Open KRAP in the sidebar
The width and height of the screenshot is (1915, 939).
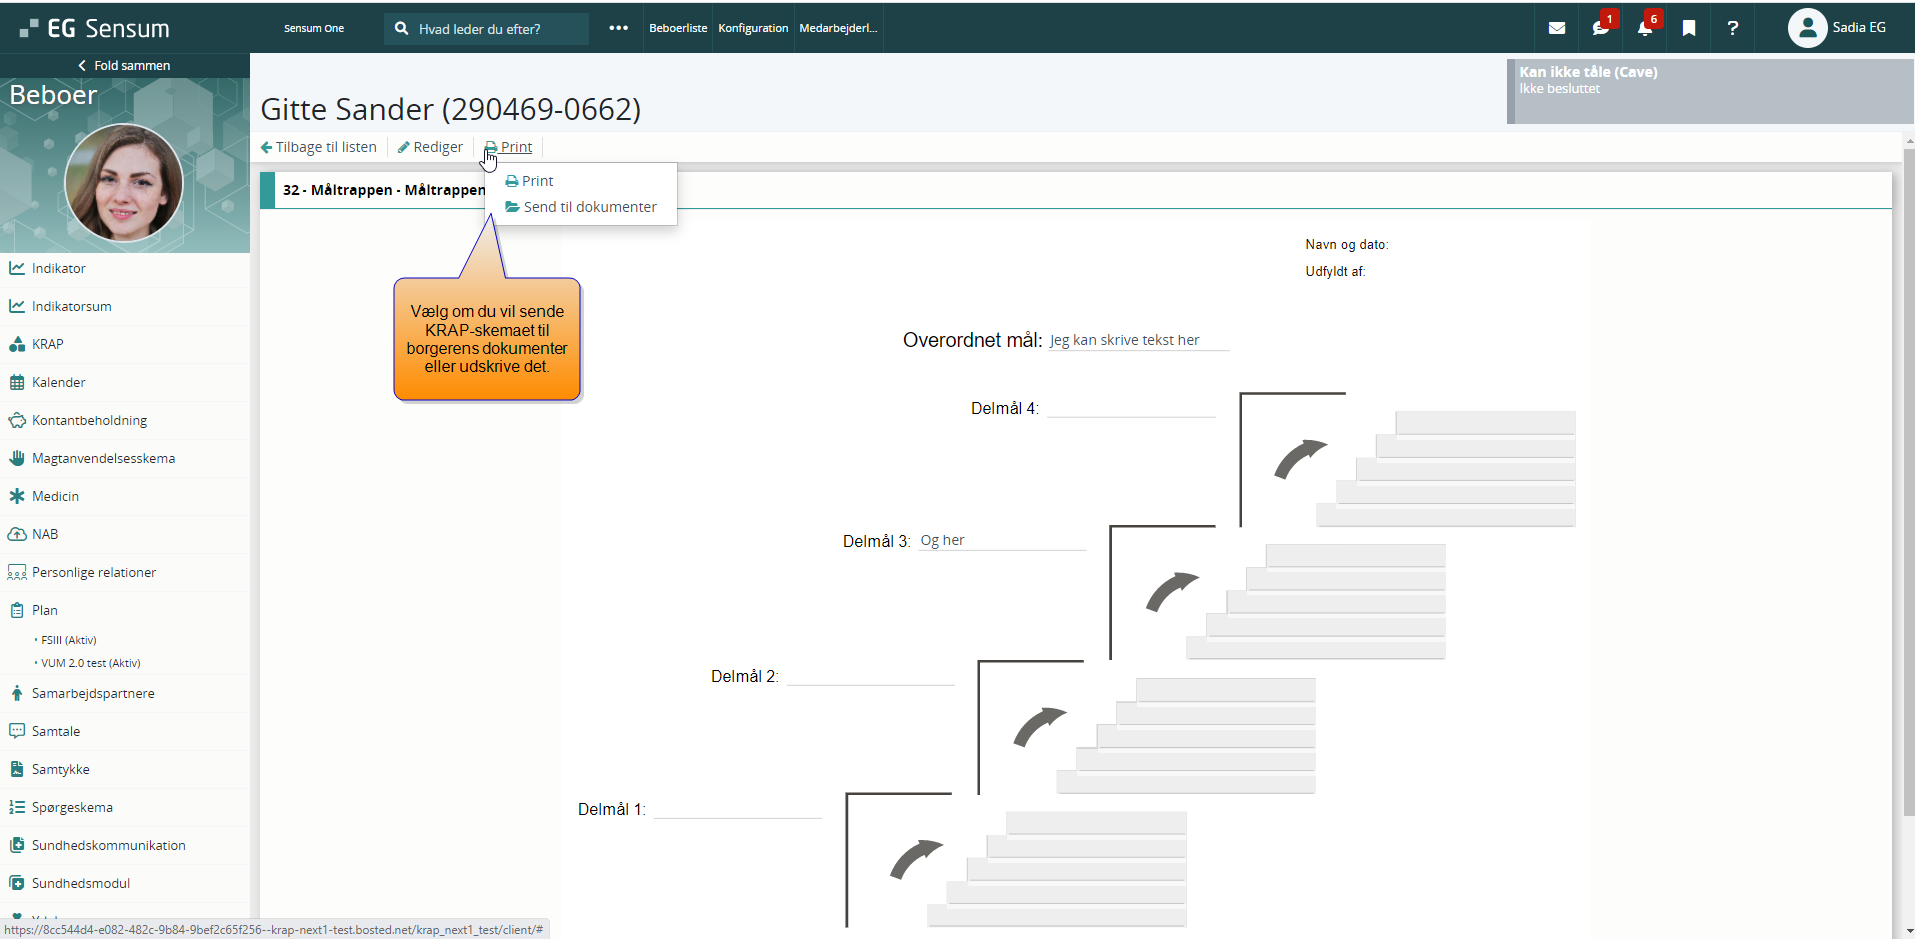click(x=47, y=344)
